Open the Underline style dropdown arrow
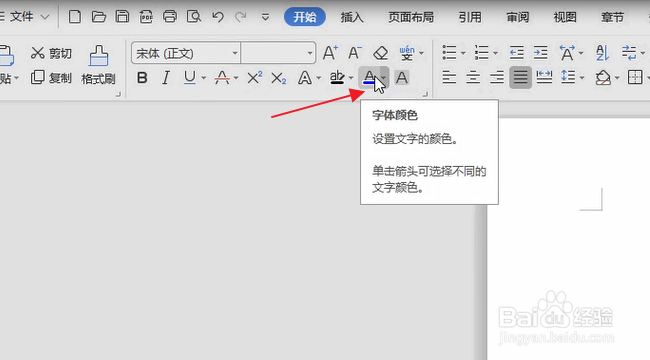The height and width of the screenshot is (360, 650). click(x=203, y=78)
